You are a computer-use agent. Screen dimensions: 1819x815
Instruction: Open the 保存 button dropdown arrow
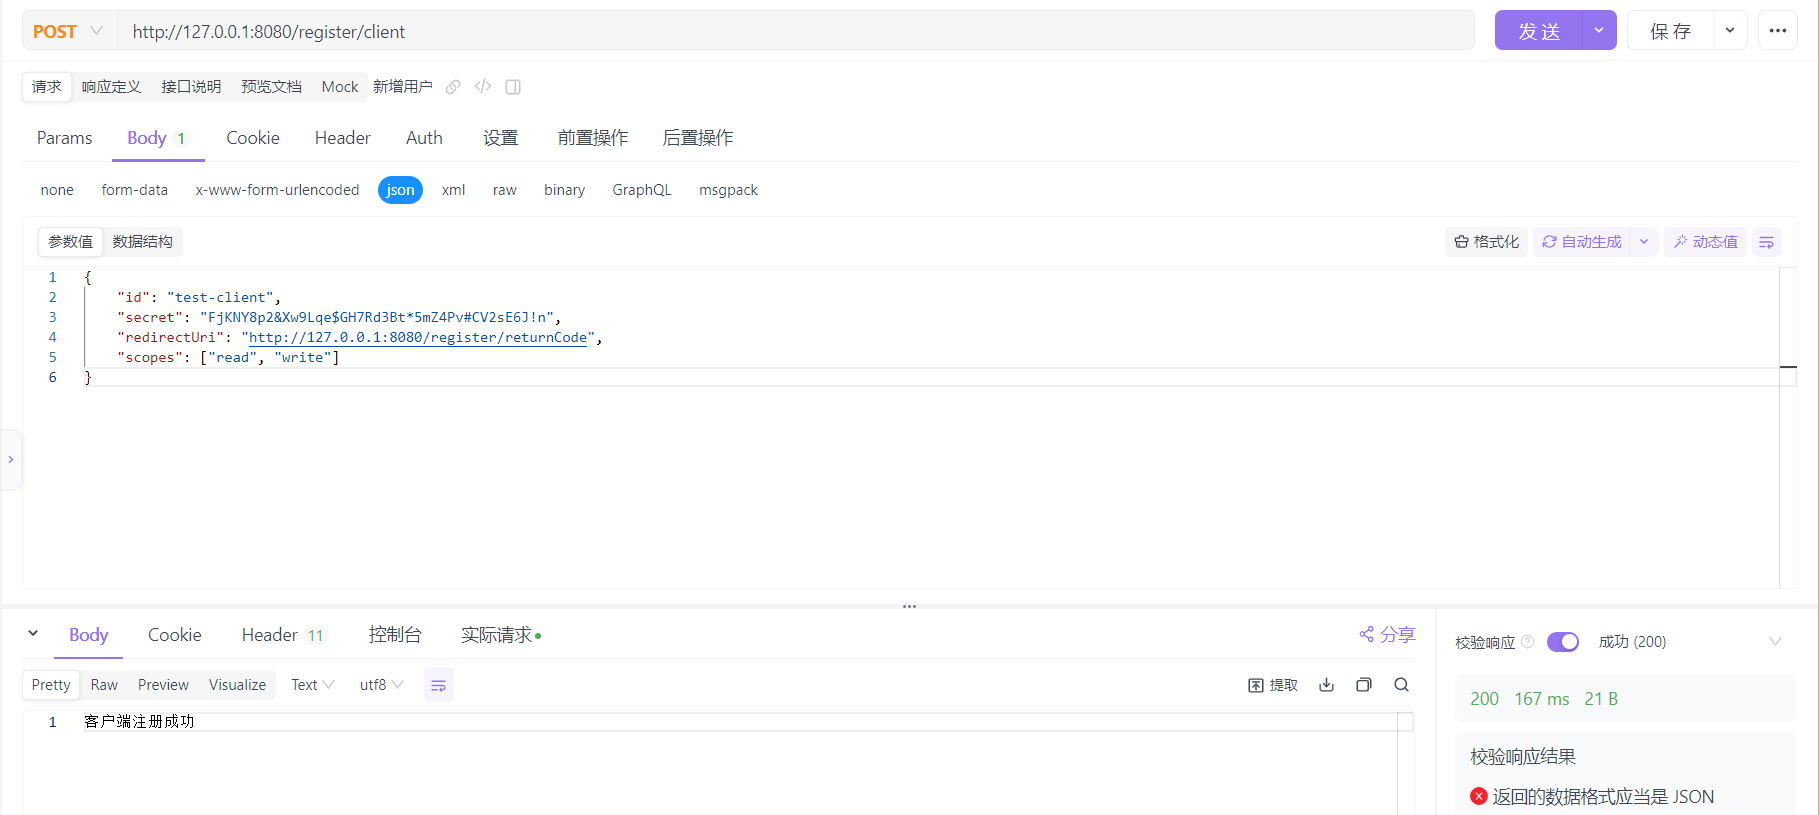[1730, 31]
